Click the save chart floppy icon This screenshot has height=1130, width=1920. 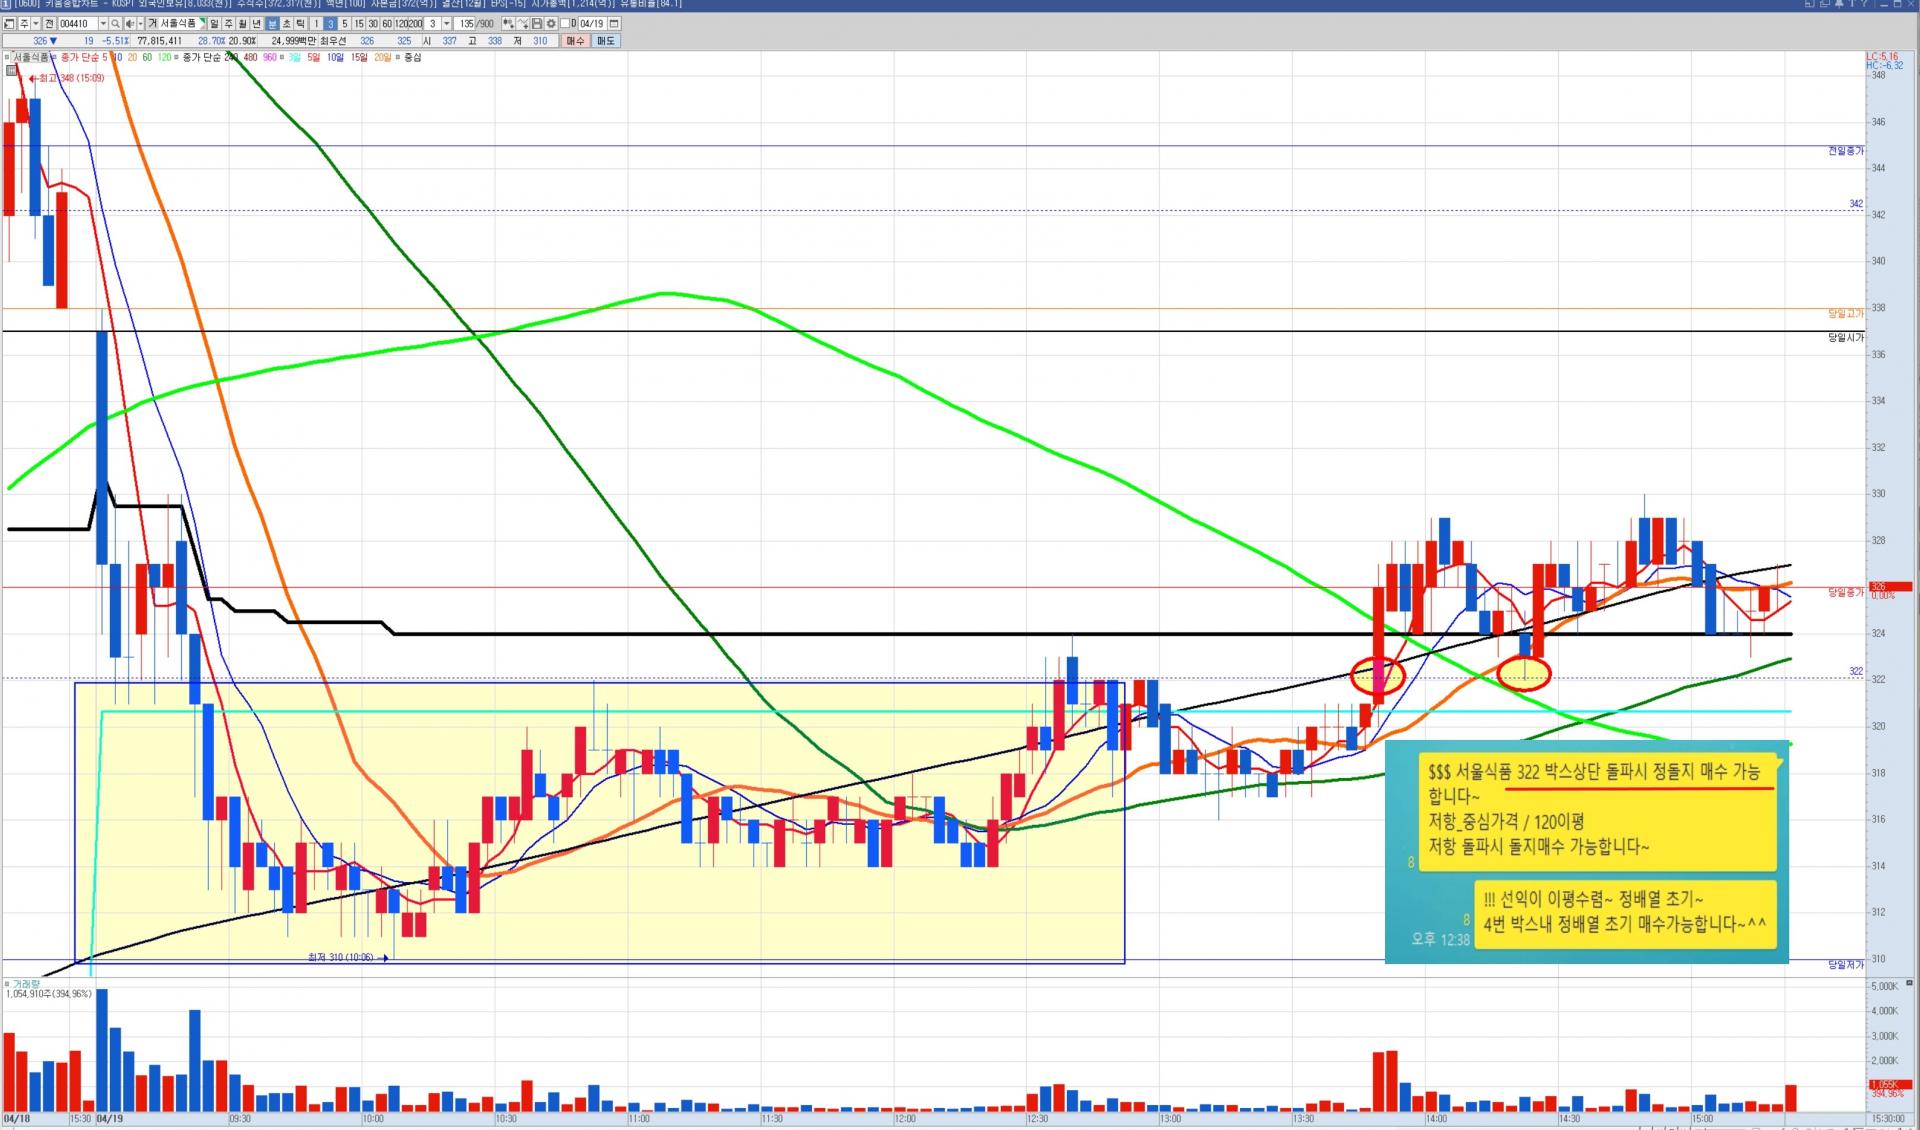tap(536, 24)
